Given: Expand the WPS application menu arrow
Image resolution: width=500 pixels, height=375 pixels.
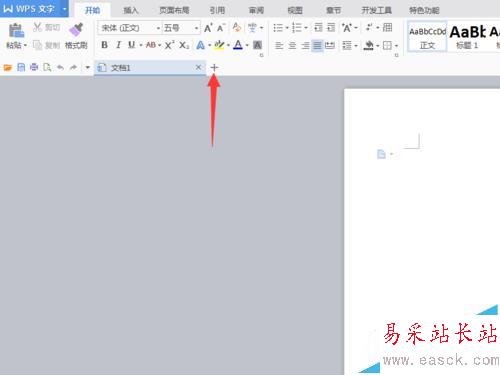Looking at the screenshot, I should point(64,9).
